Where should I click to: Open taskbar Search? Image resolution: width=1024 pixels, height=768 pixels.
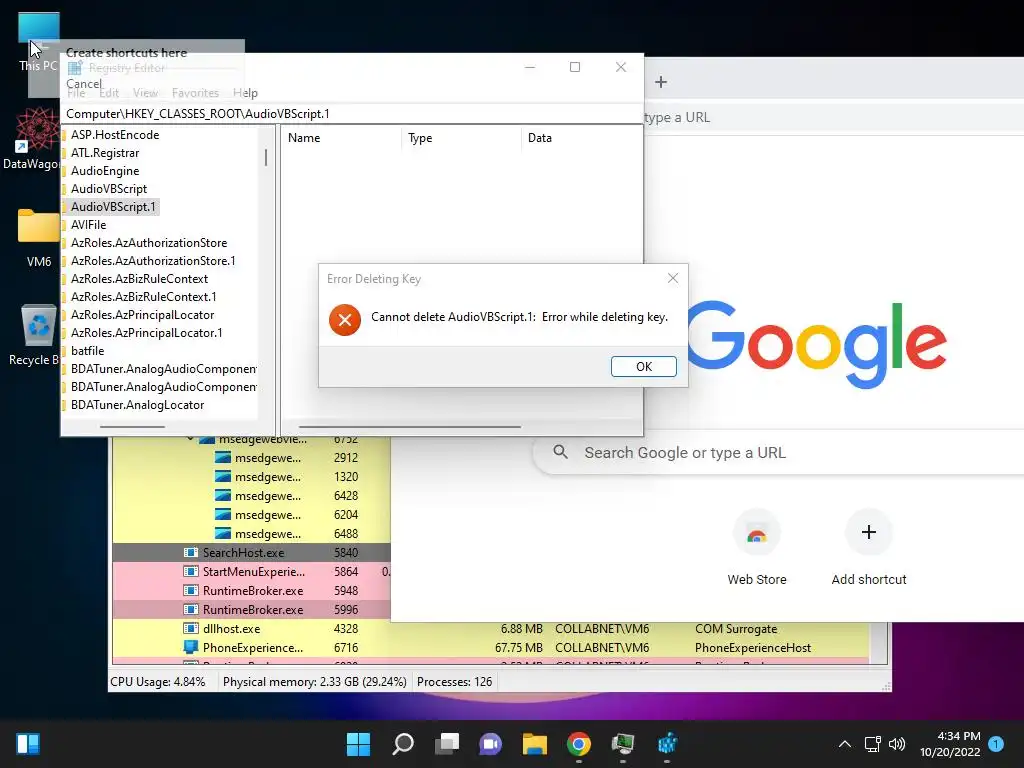402,744
